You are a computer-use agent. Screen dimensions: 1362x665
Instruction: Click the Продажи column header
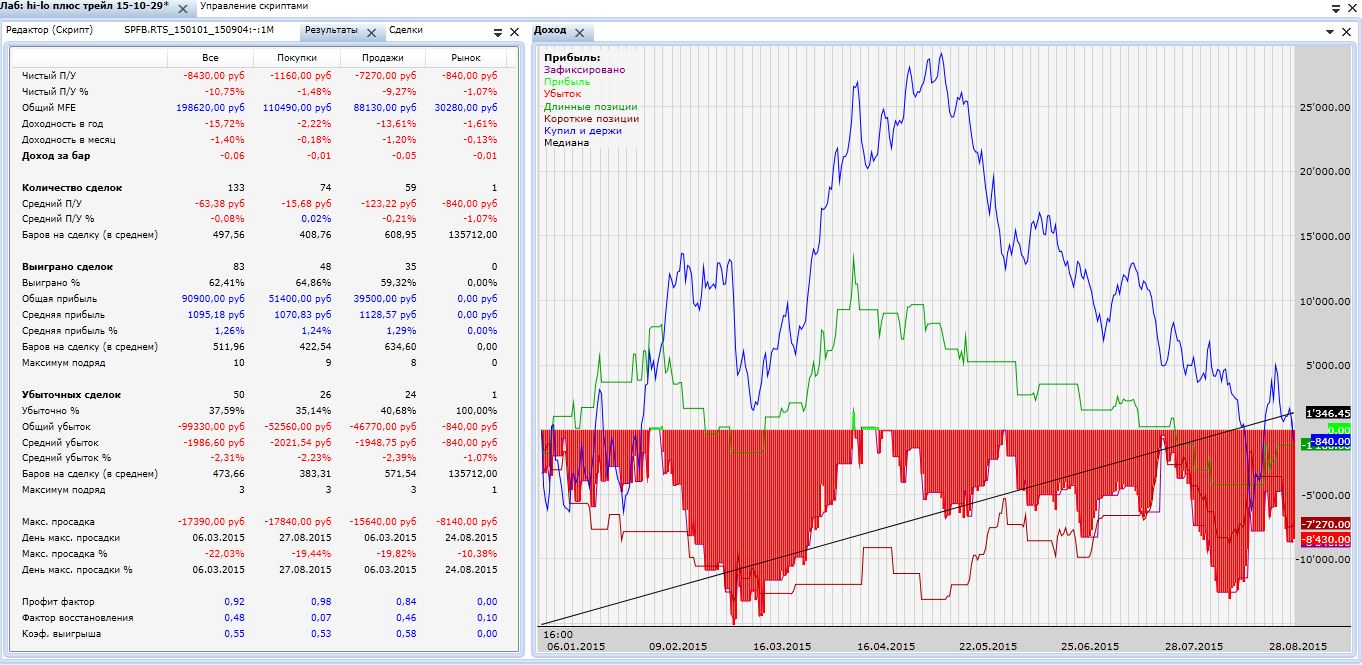[x=383, y=59]
